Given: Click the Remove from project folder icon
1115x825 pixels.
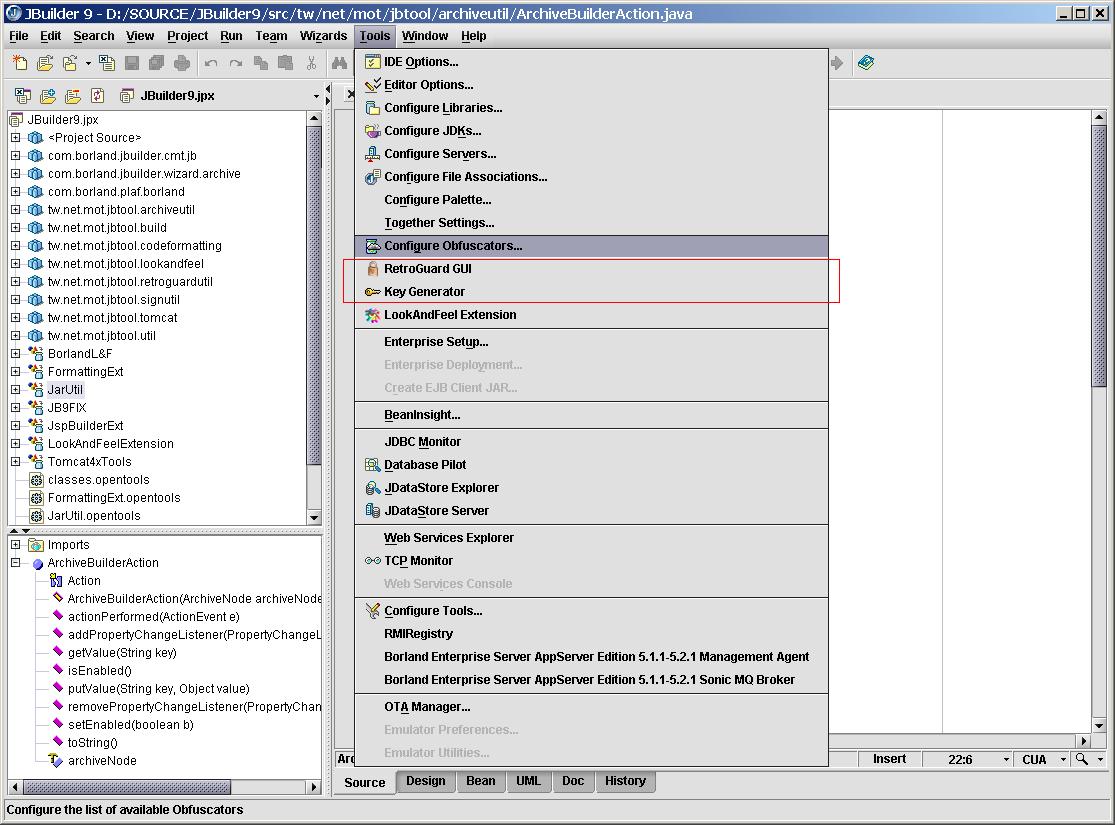Looking at the screenshot, I should 72,96.
